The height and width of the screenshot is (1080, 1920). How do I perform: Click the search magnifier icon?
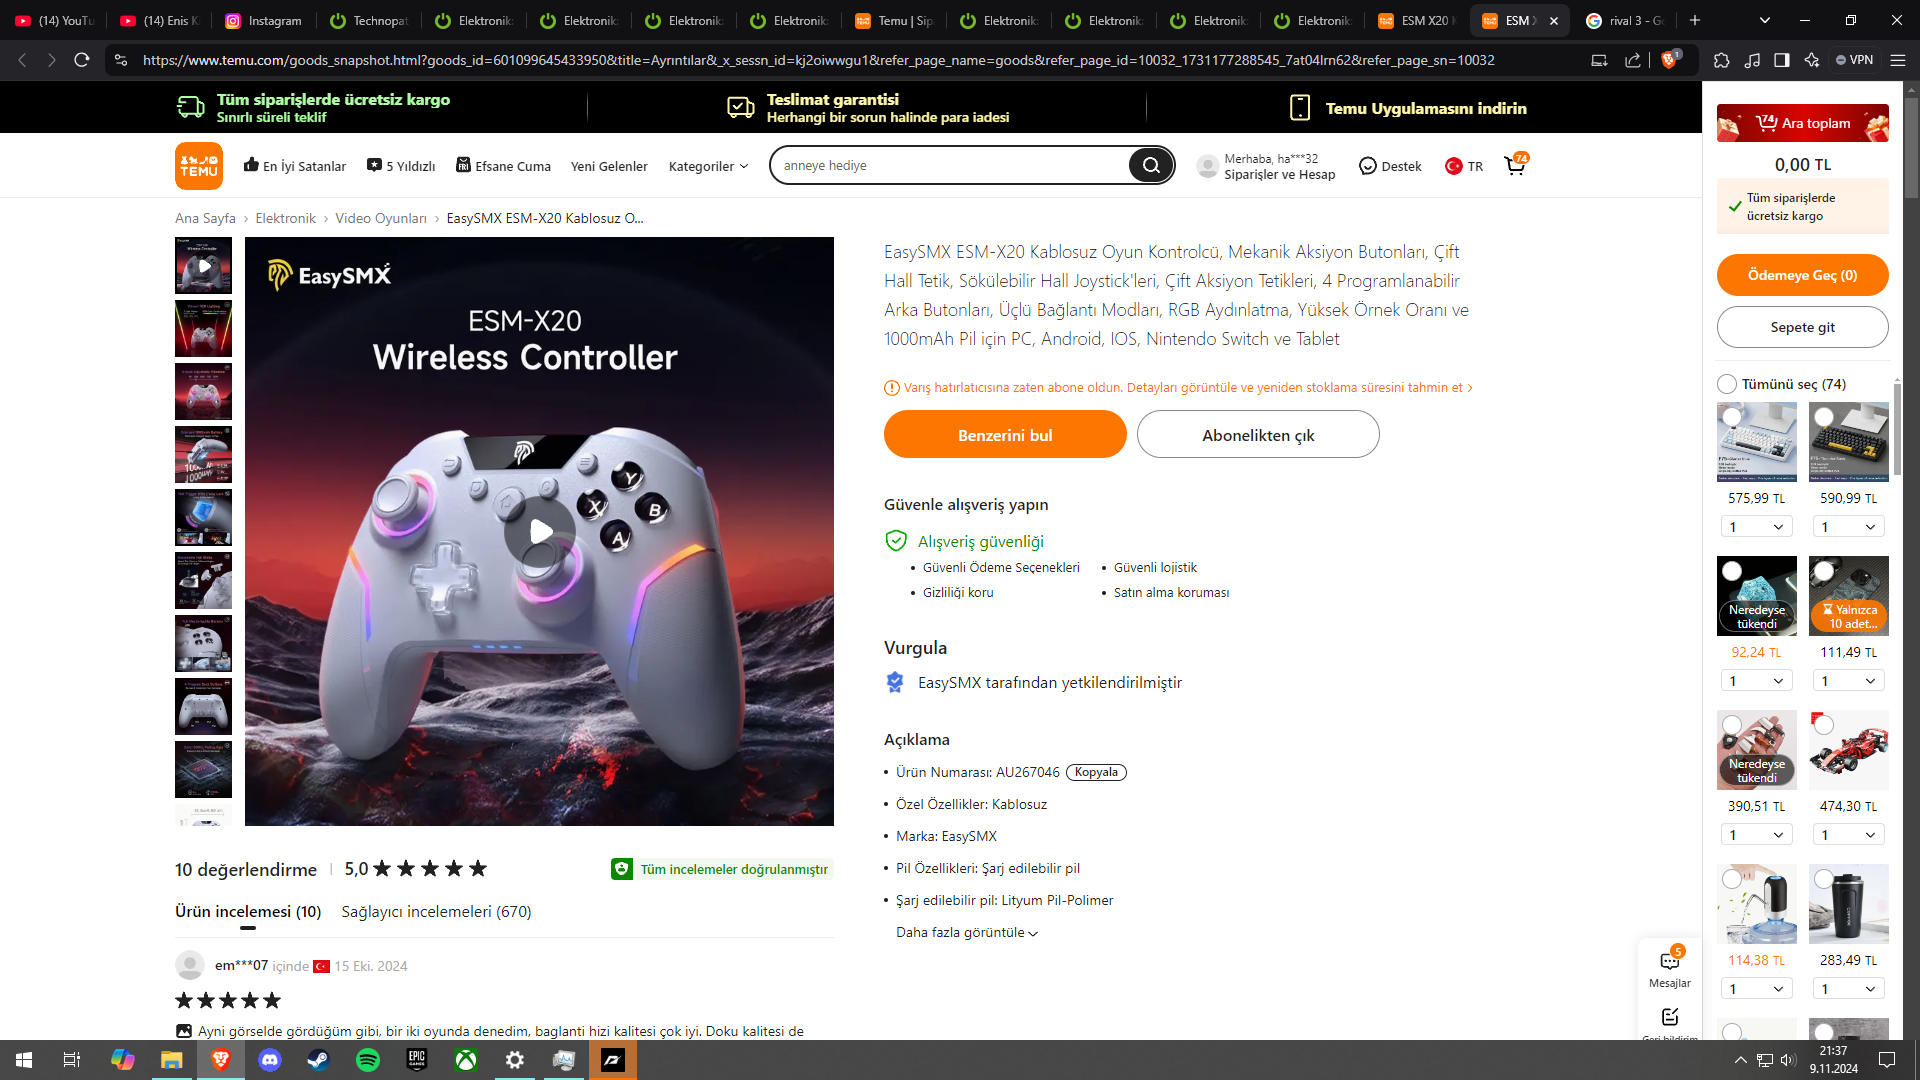[1151, 165]
